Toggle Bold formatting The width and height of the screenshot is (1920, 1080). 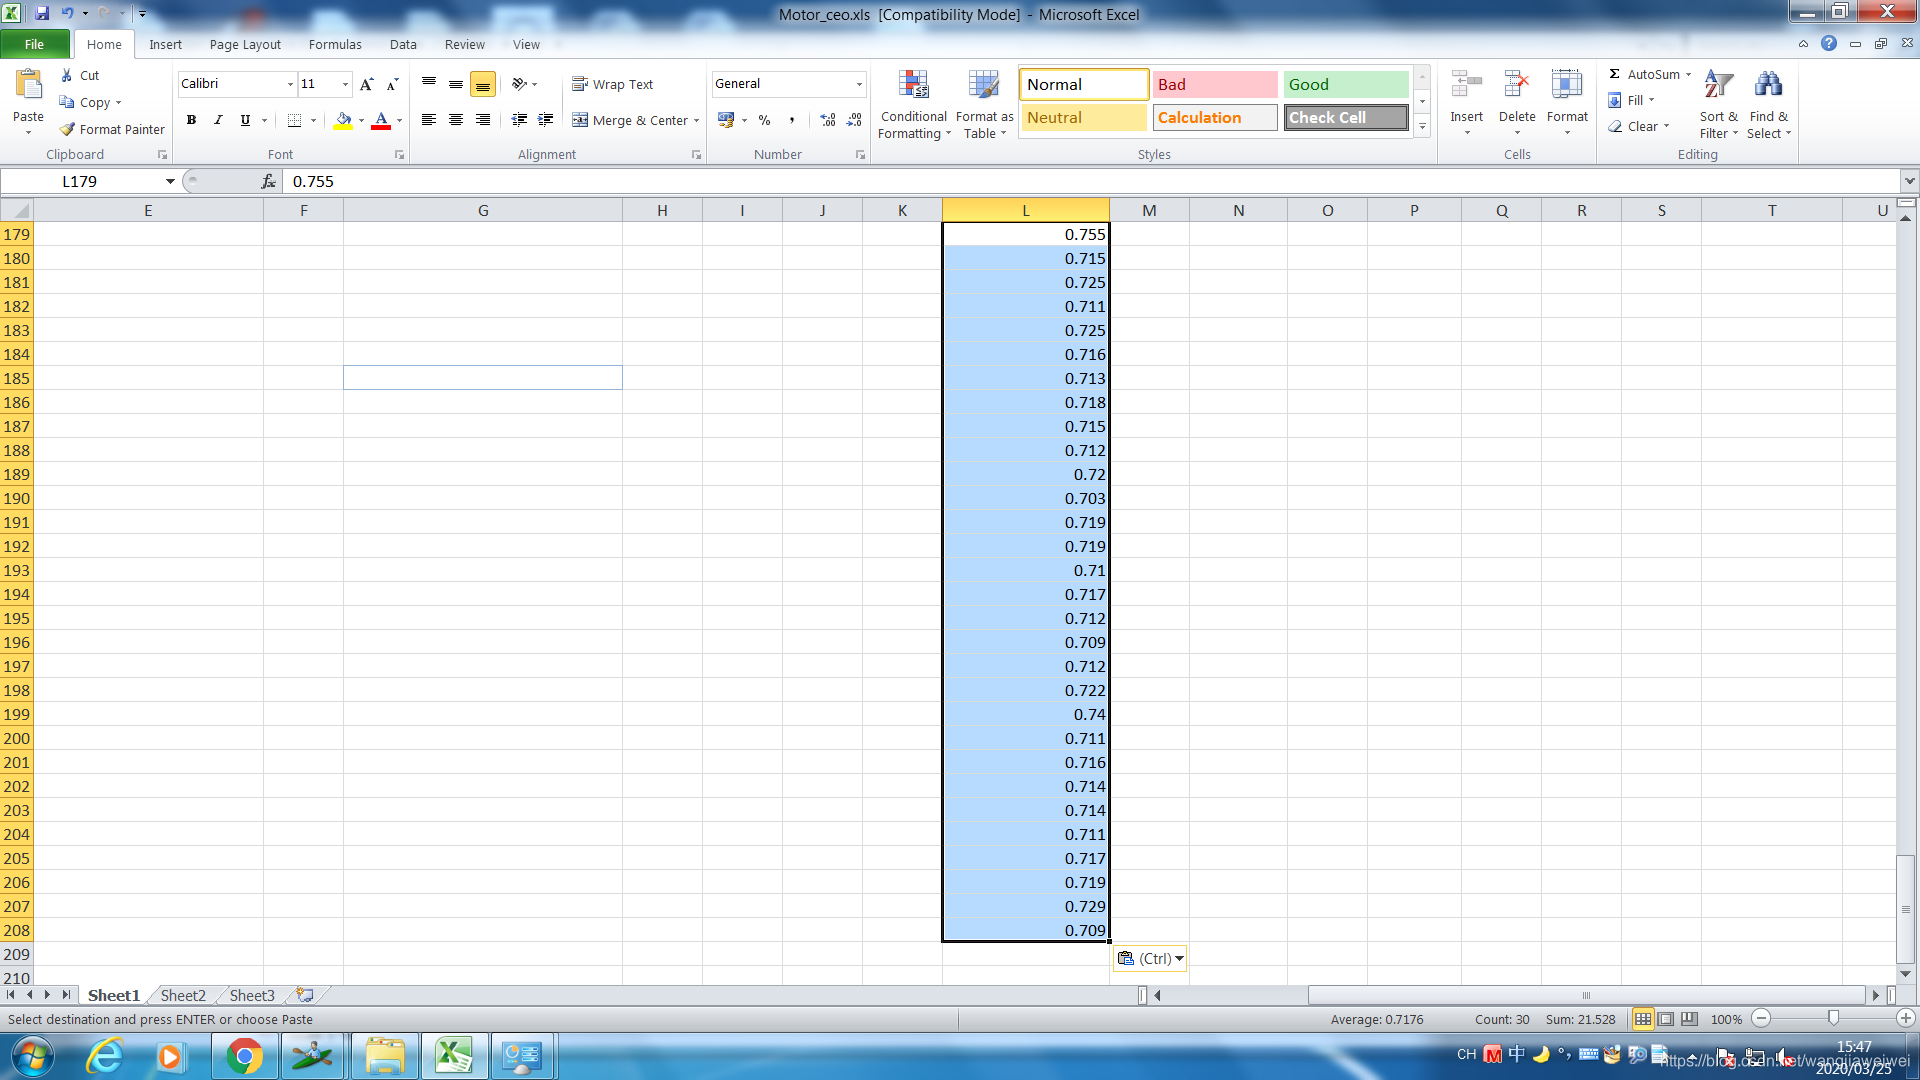tap(191, 120)
